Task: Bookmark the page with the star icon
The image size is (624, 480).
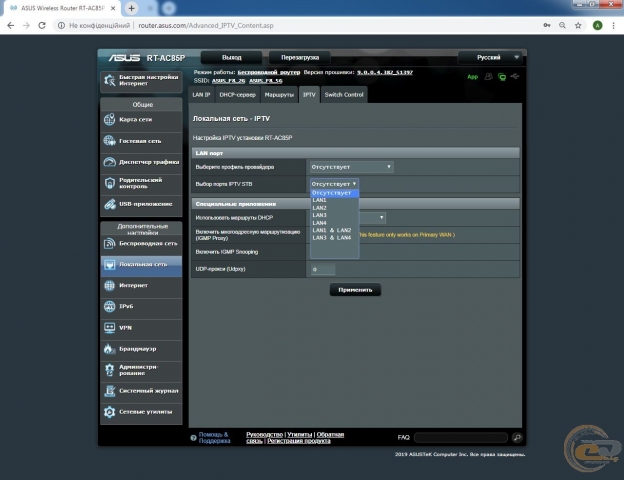Action: coord(579,25)
